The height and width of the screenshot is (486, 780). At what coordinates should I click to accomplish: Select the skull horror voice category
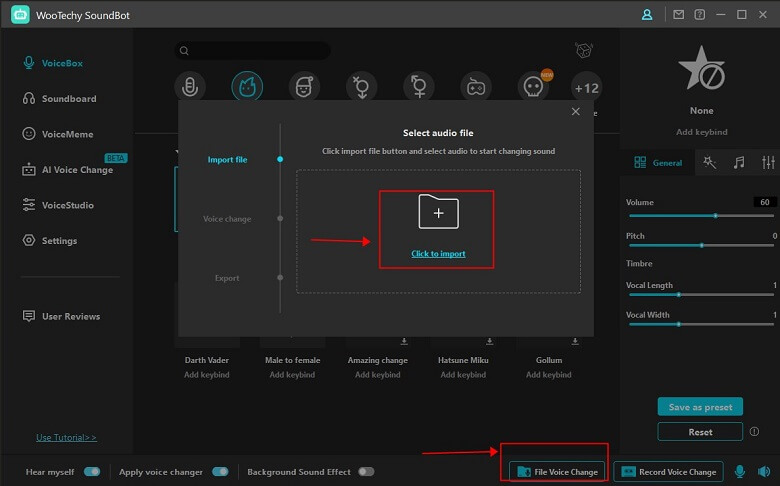(x=533, y=88)
